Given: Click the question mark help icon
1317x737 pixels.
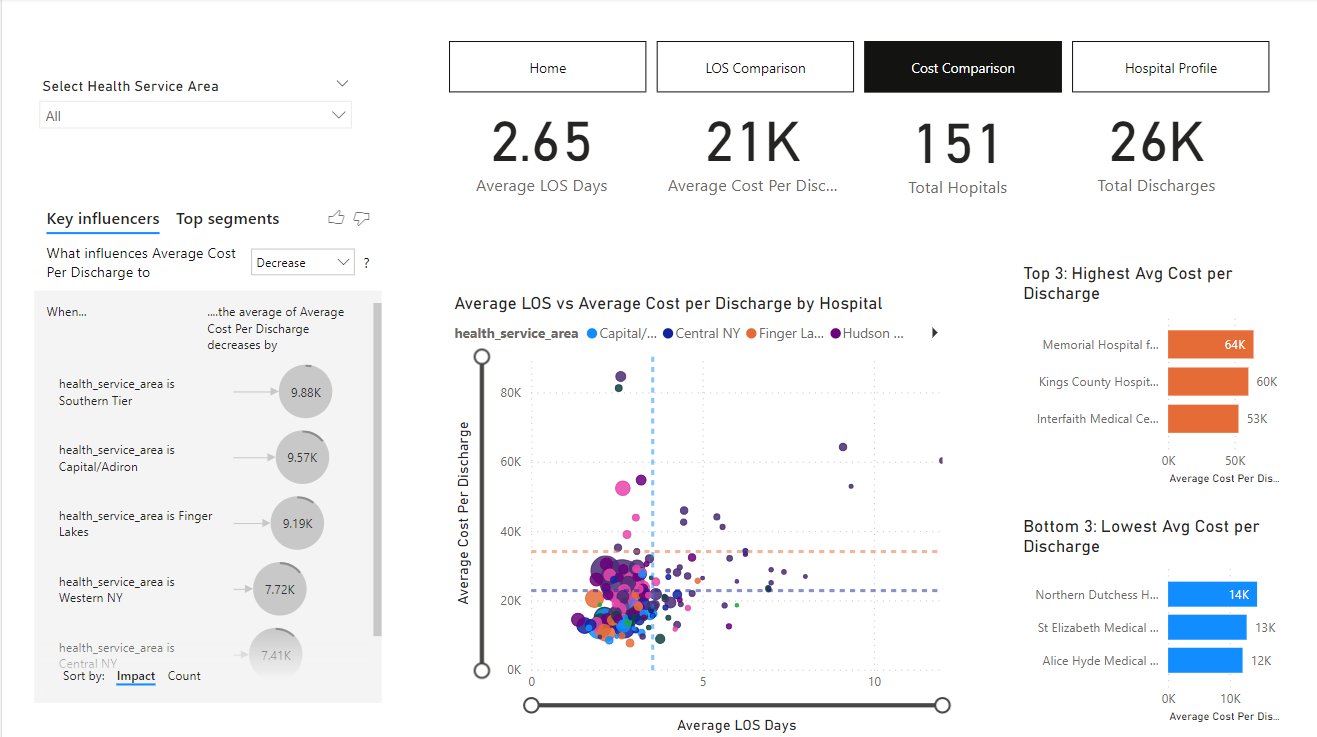Looking at the screenshot, I should click(x=366, y=263).
